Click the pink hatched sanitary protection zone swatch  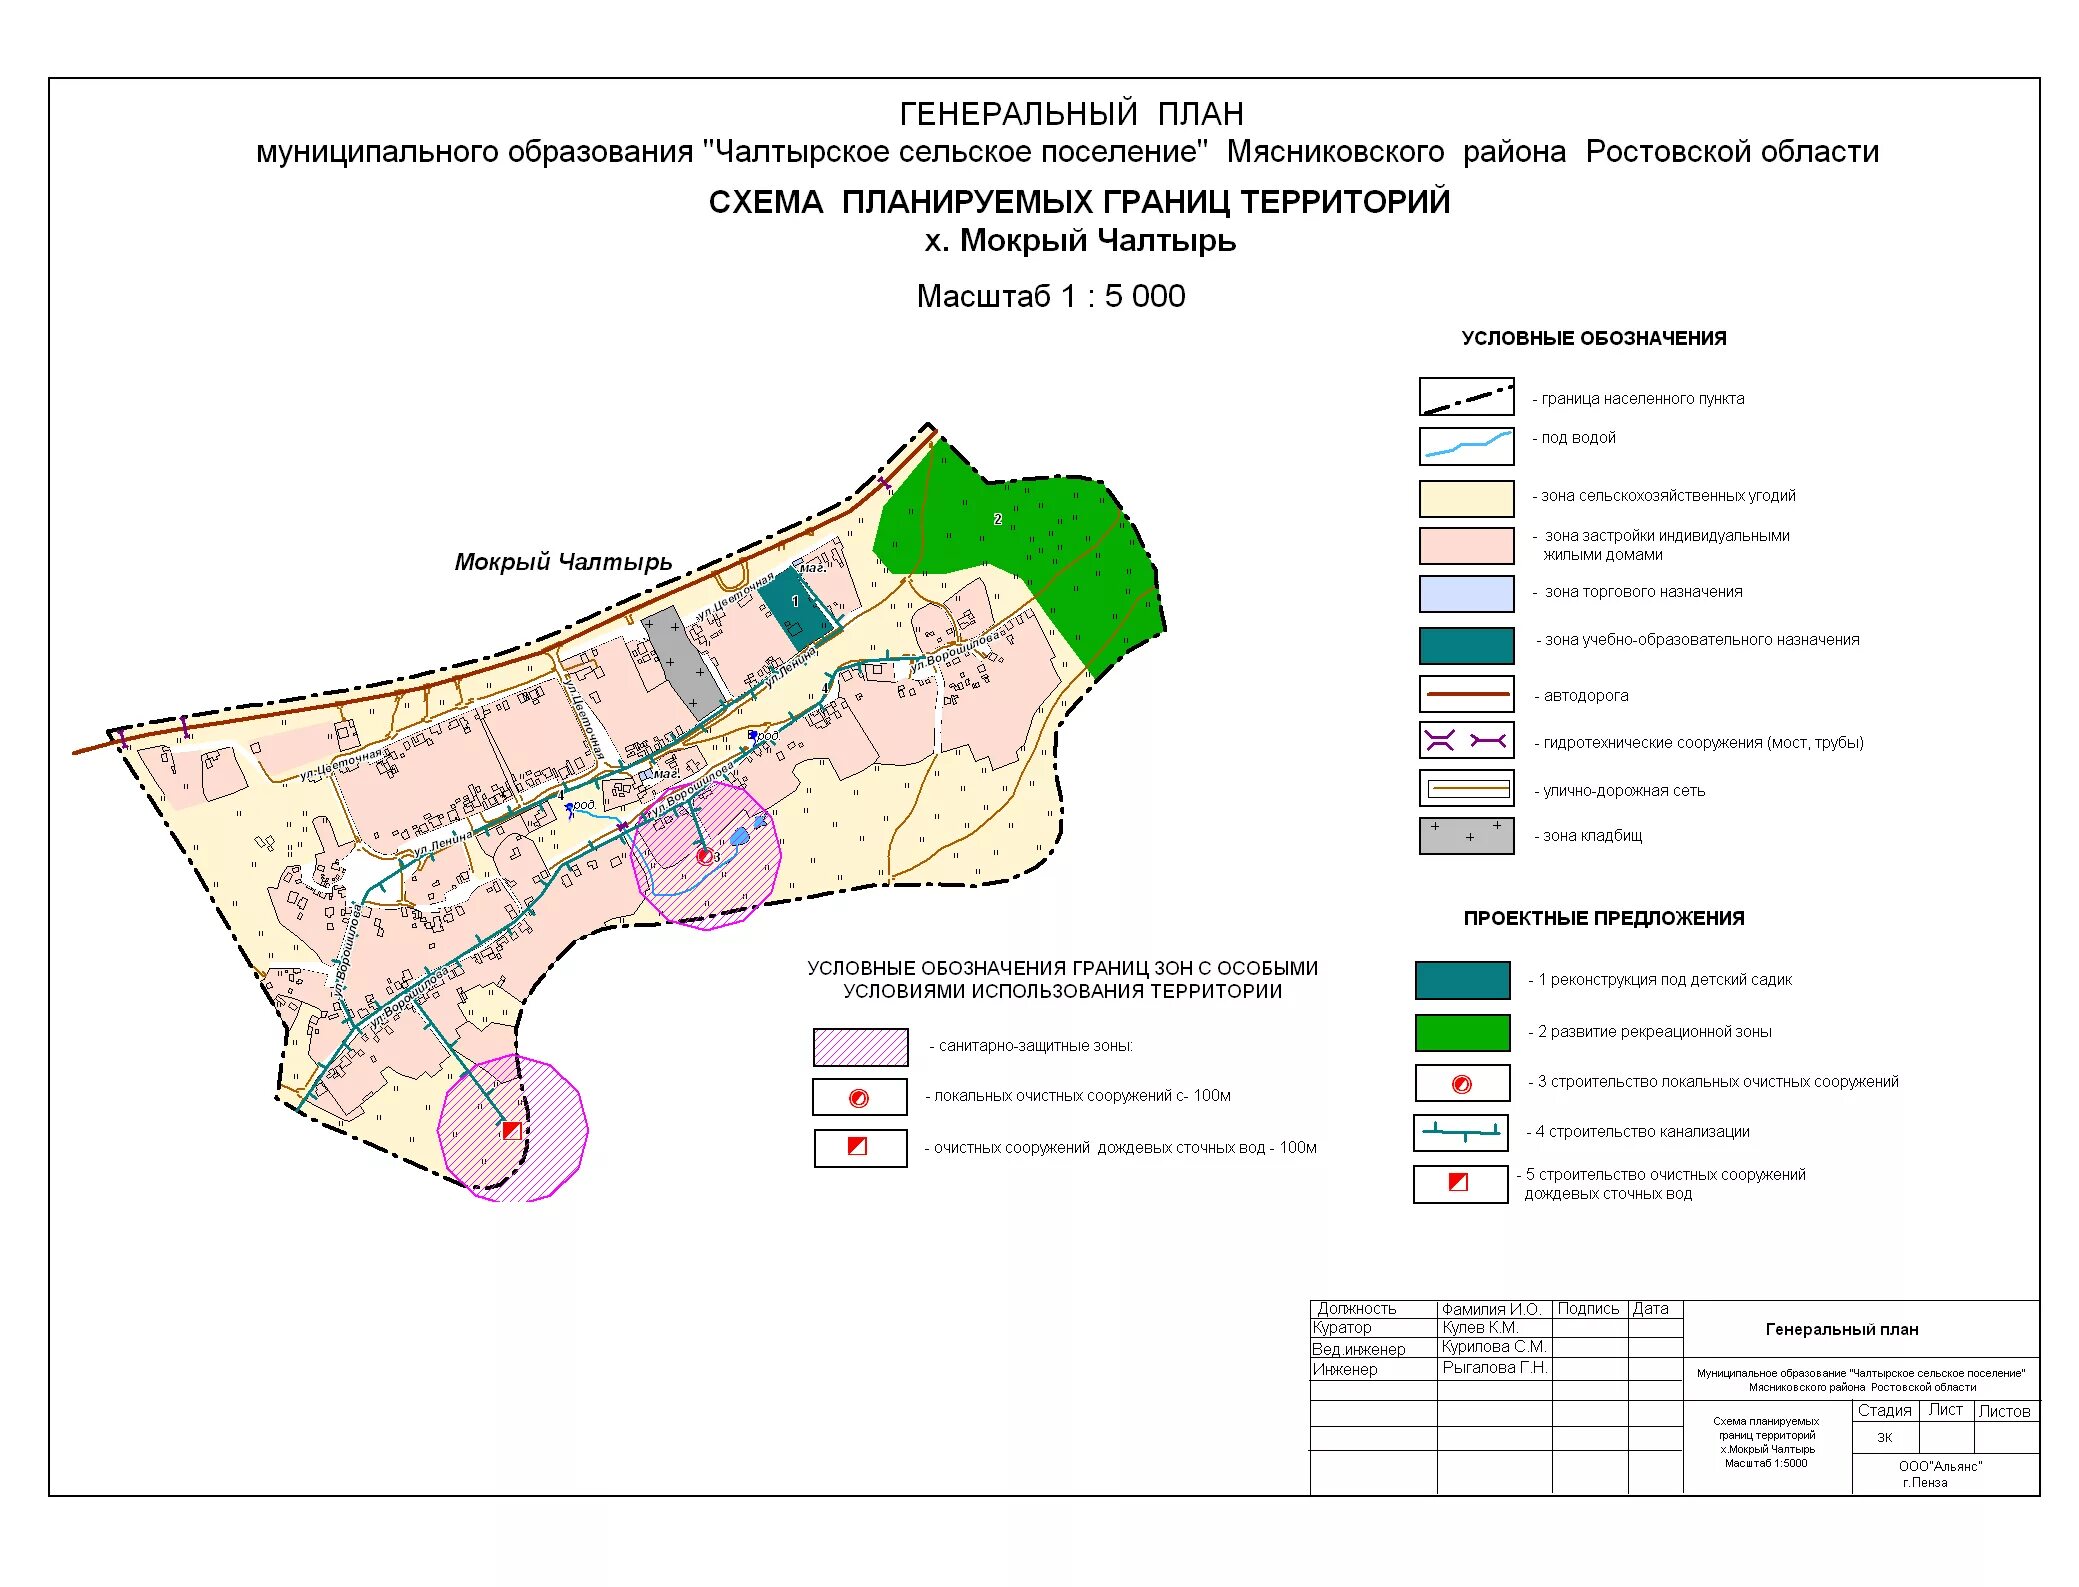point(860,1047)
